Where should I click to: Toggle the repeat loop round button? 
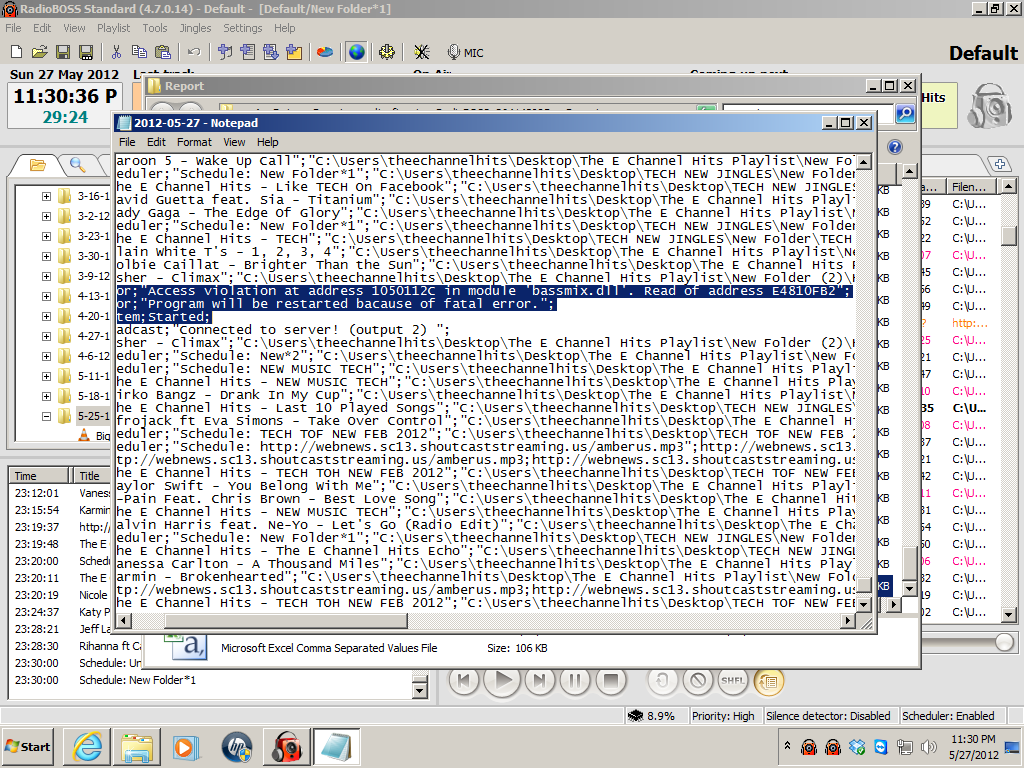tap(662, 681)
